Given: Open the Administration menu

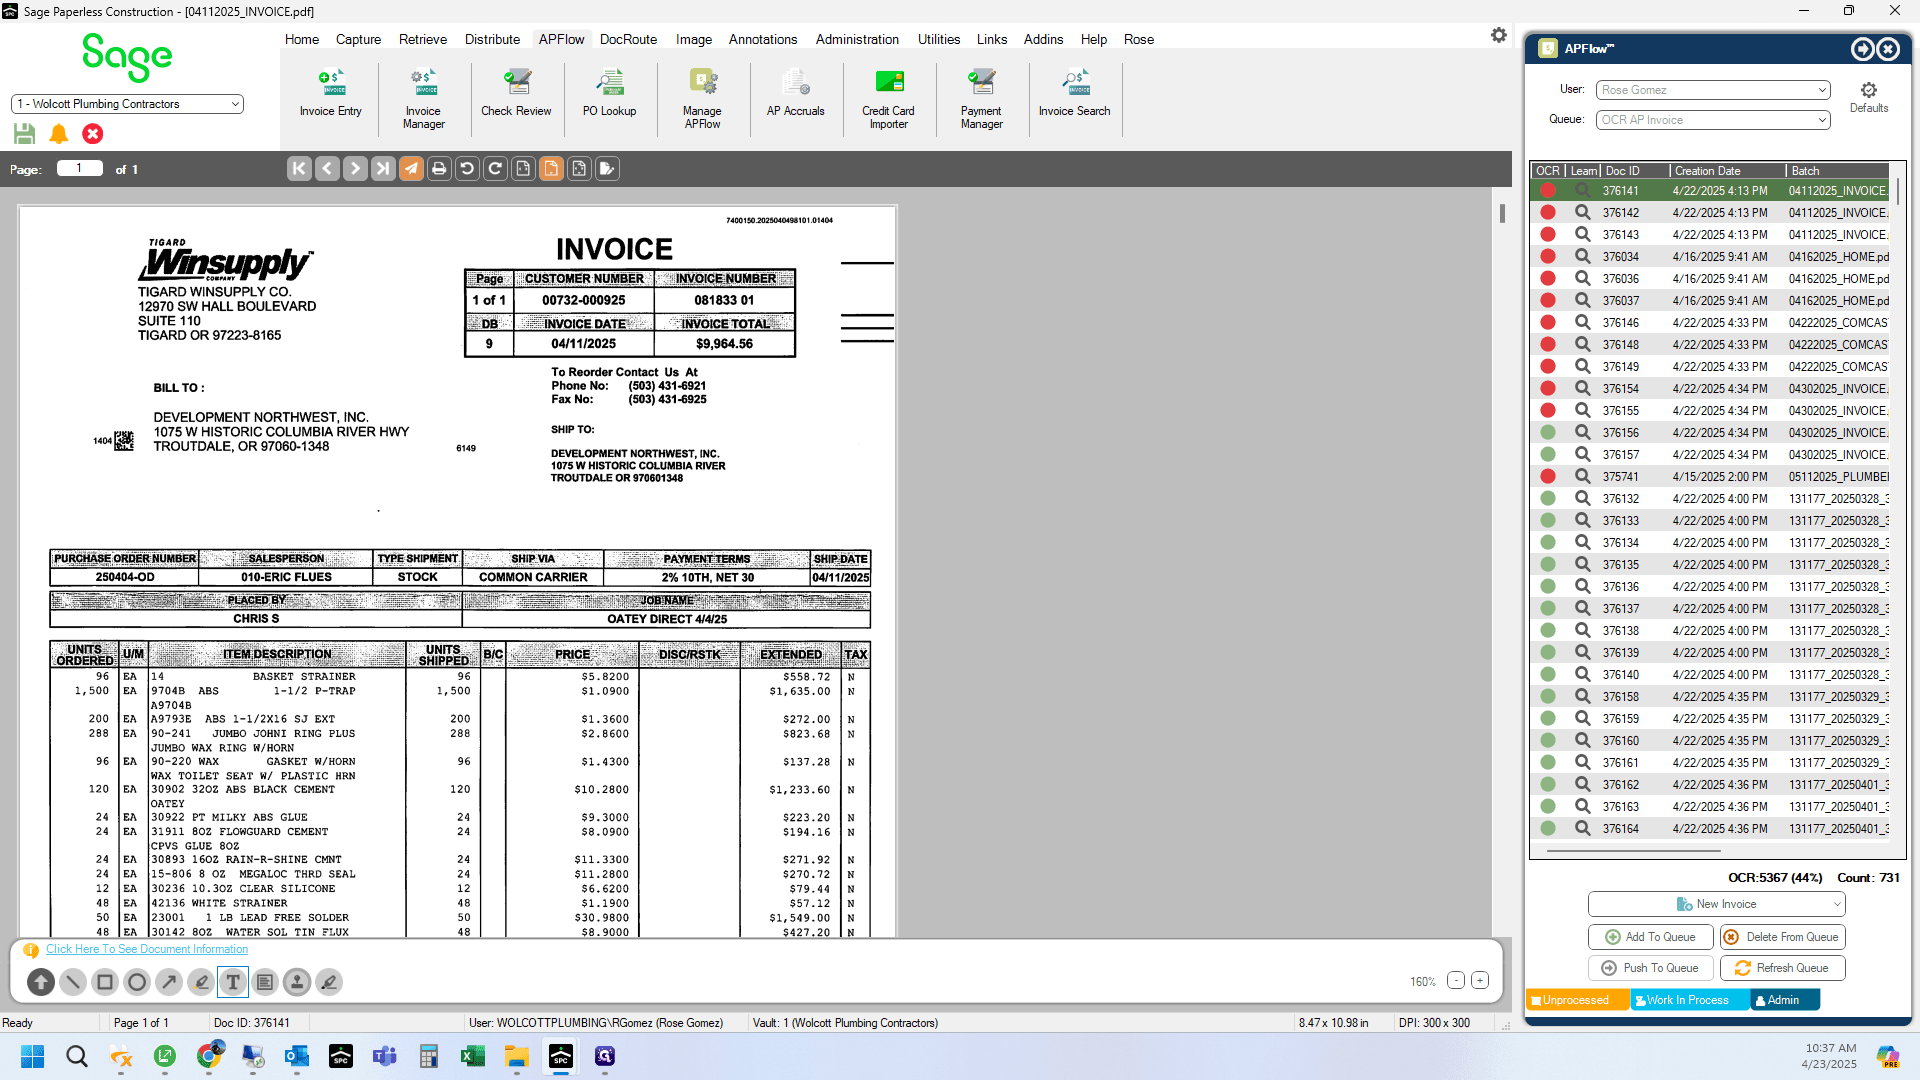Looking at the screenshot, I should pos(857,39).
